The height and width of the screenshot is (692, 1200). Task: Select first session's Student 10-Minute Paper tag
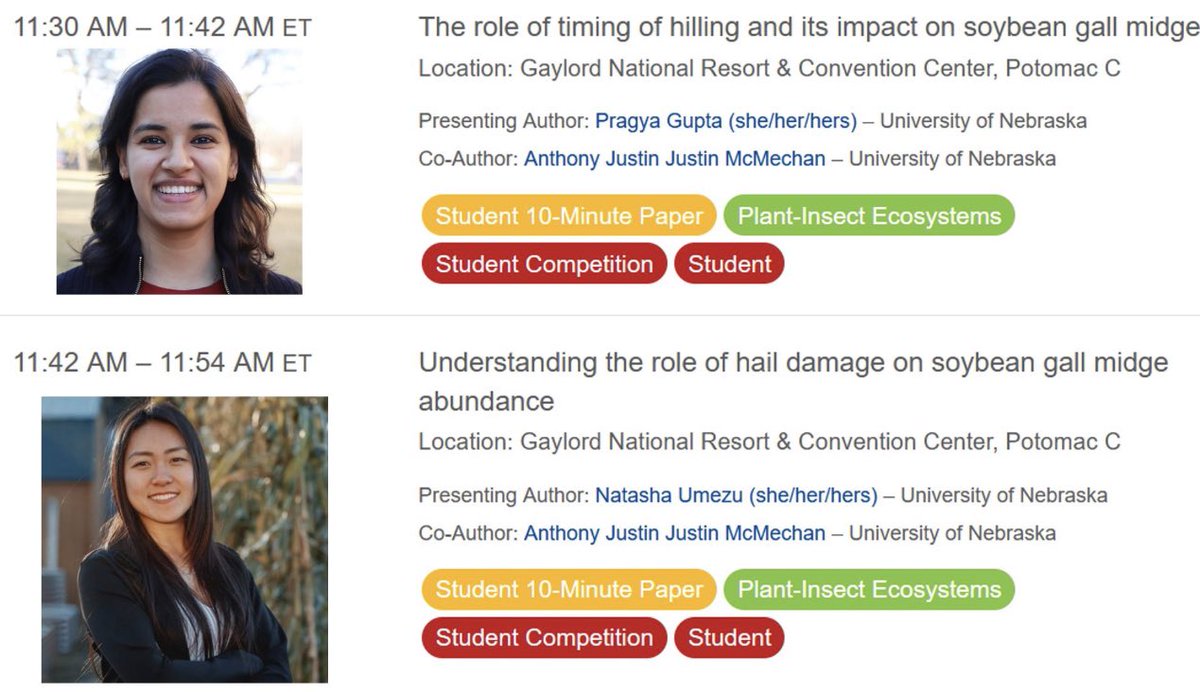point(569,216)
